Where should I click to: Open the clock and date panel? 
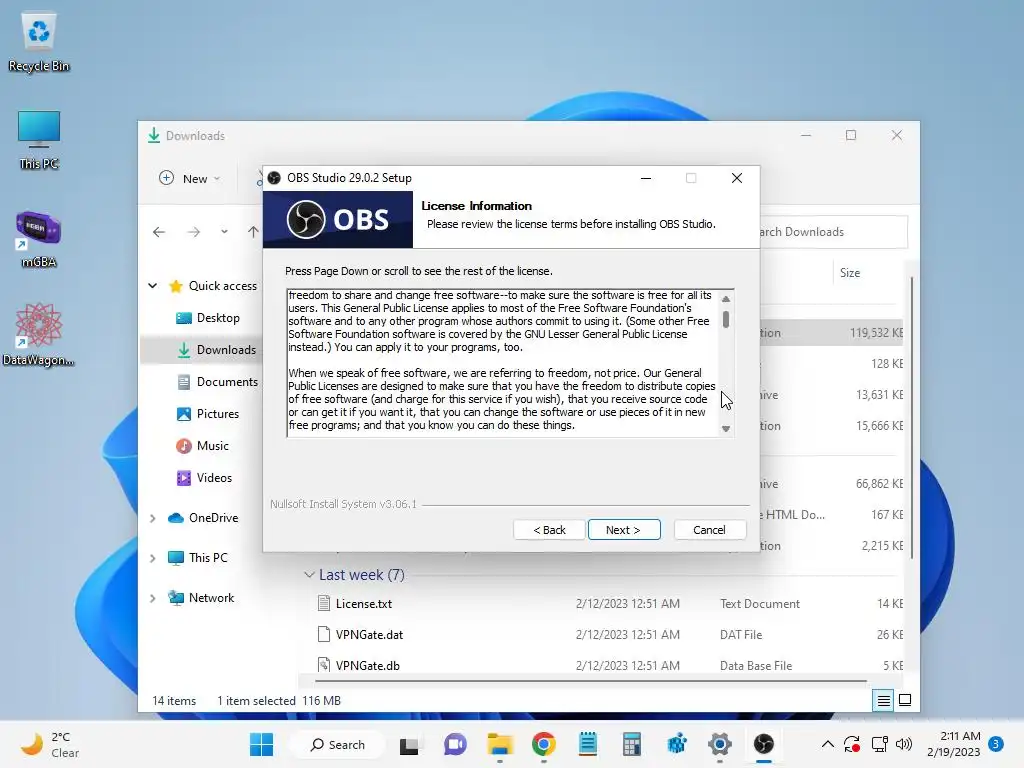coord(953,744)
